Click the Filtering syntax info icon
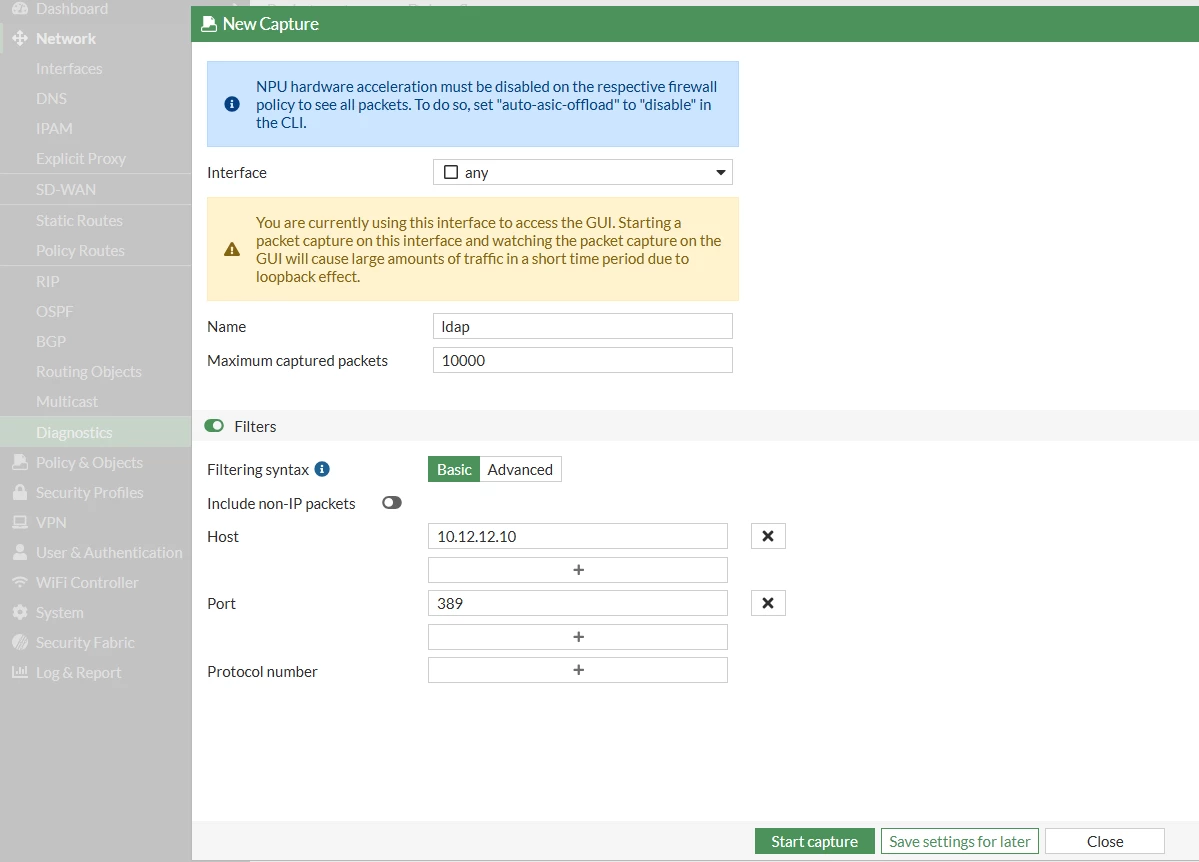This screenshot has height=862, width=1199. pyautogui.click(x=322, y=469)
